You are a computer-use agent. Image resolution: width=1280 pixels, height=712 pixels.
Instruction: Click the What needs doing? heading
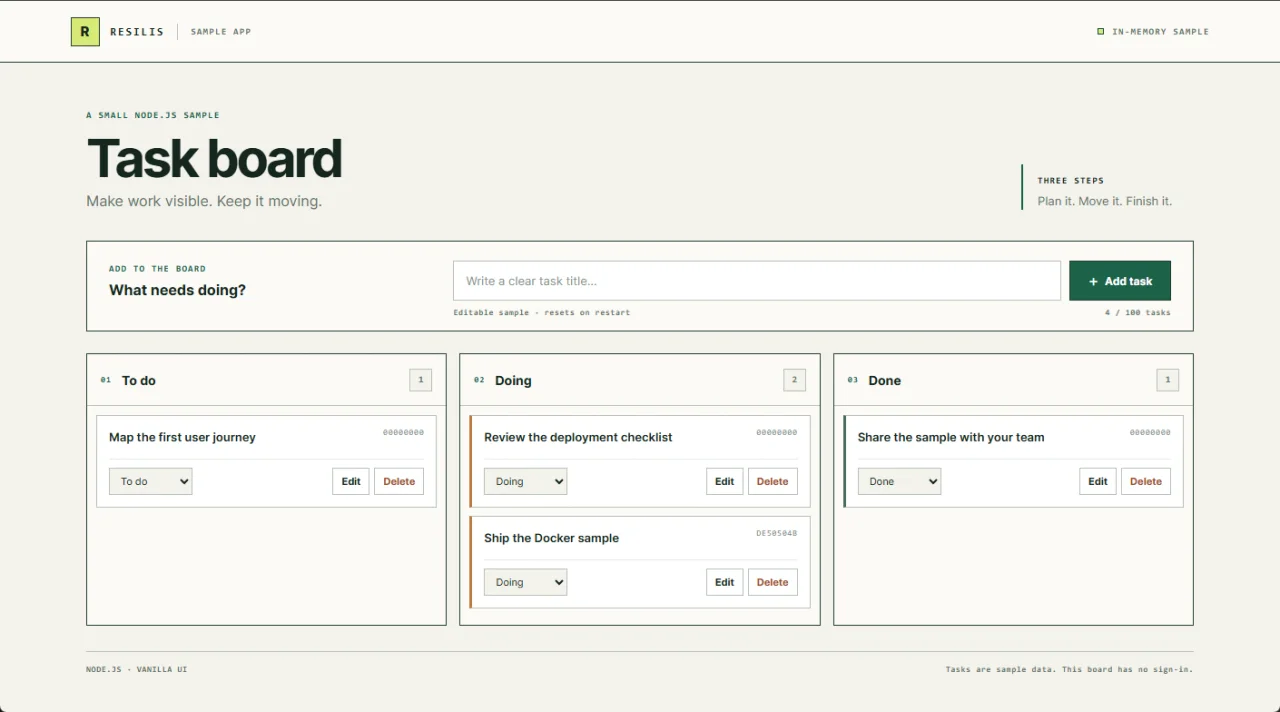(177, 290)
